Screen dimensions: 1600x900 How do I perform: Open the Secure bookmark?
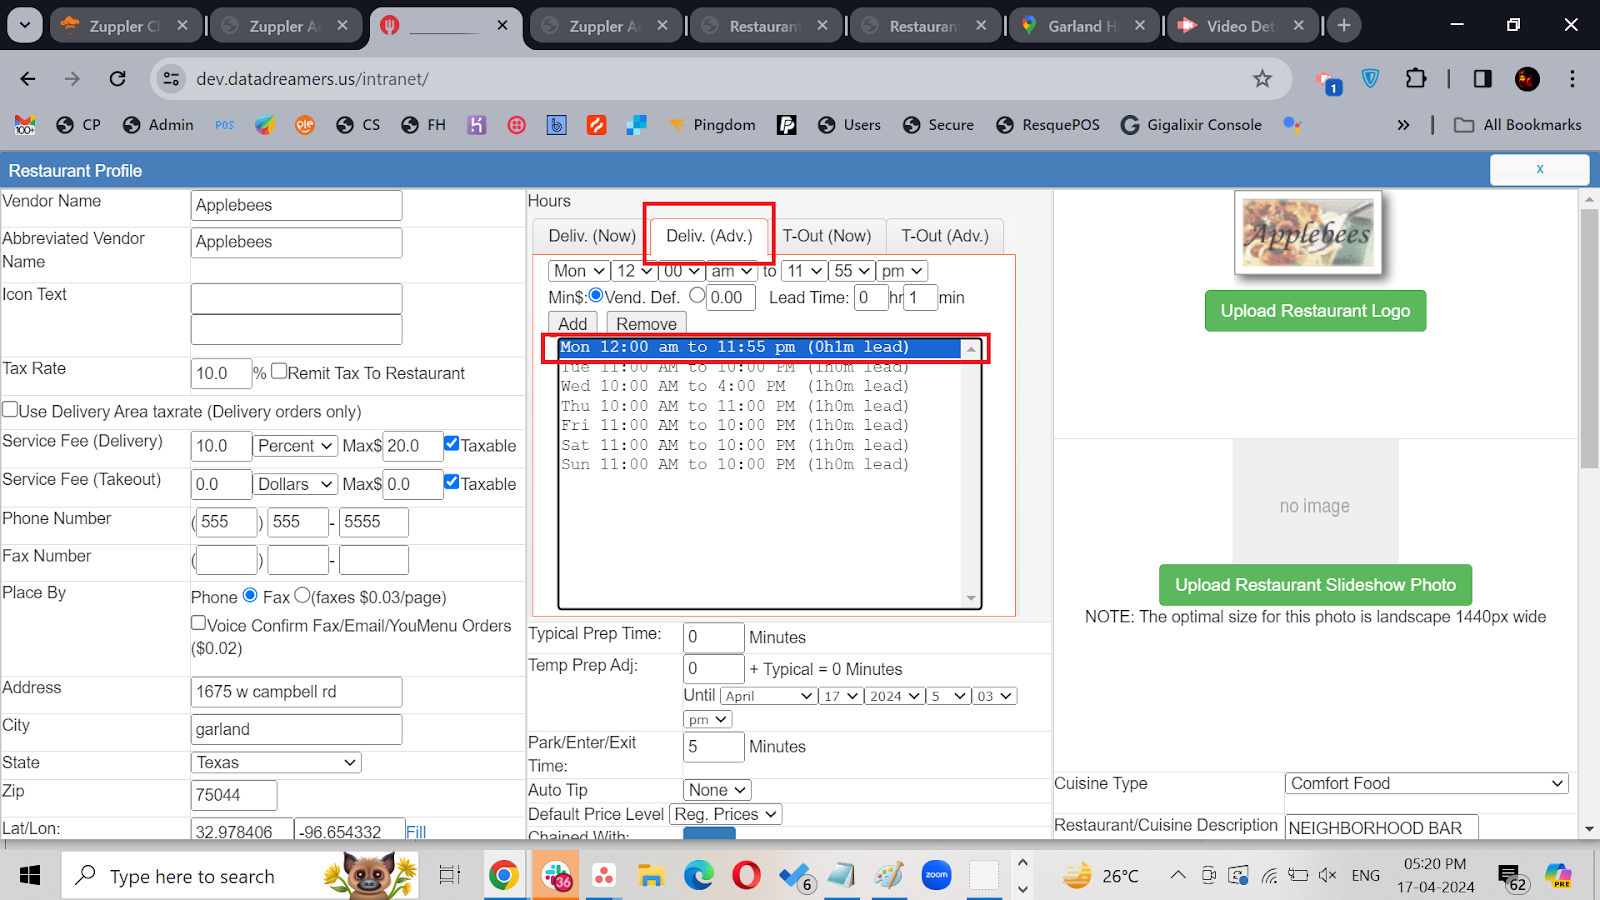pos(938,125)
